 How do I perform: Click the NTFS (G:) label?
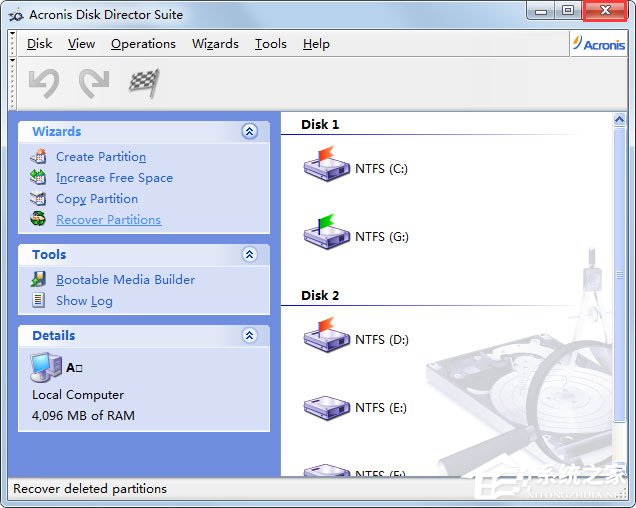pos(382,236)
